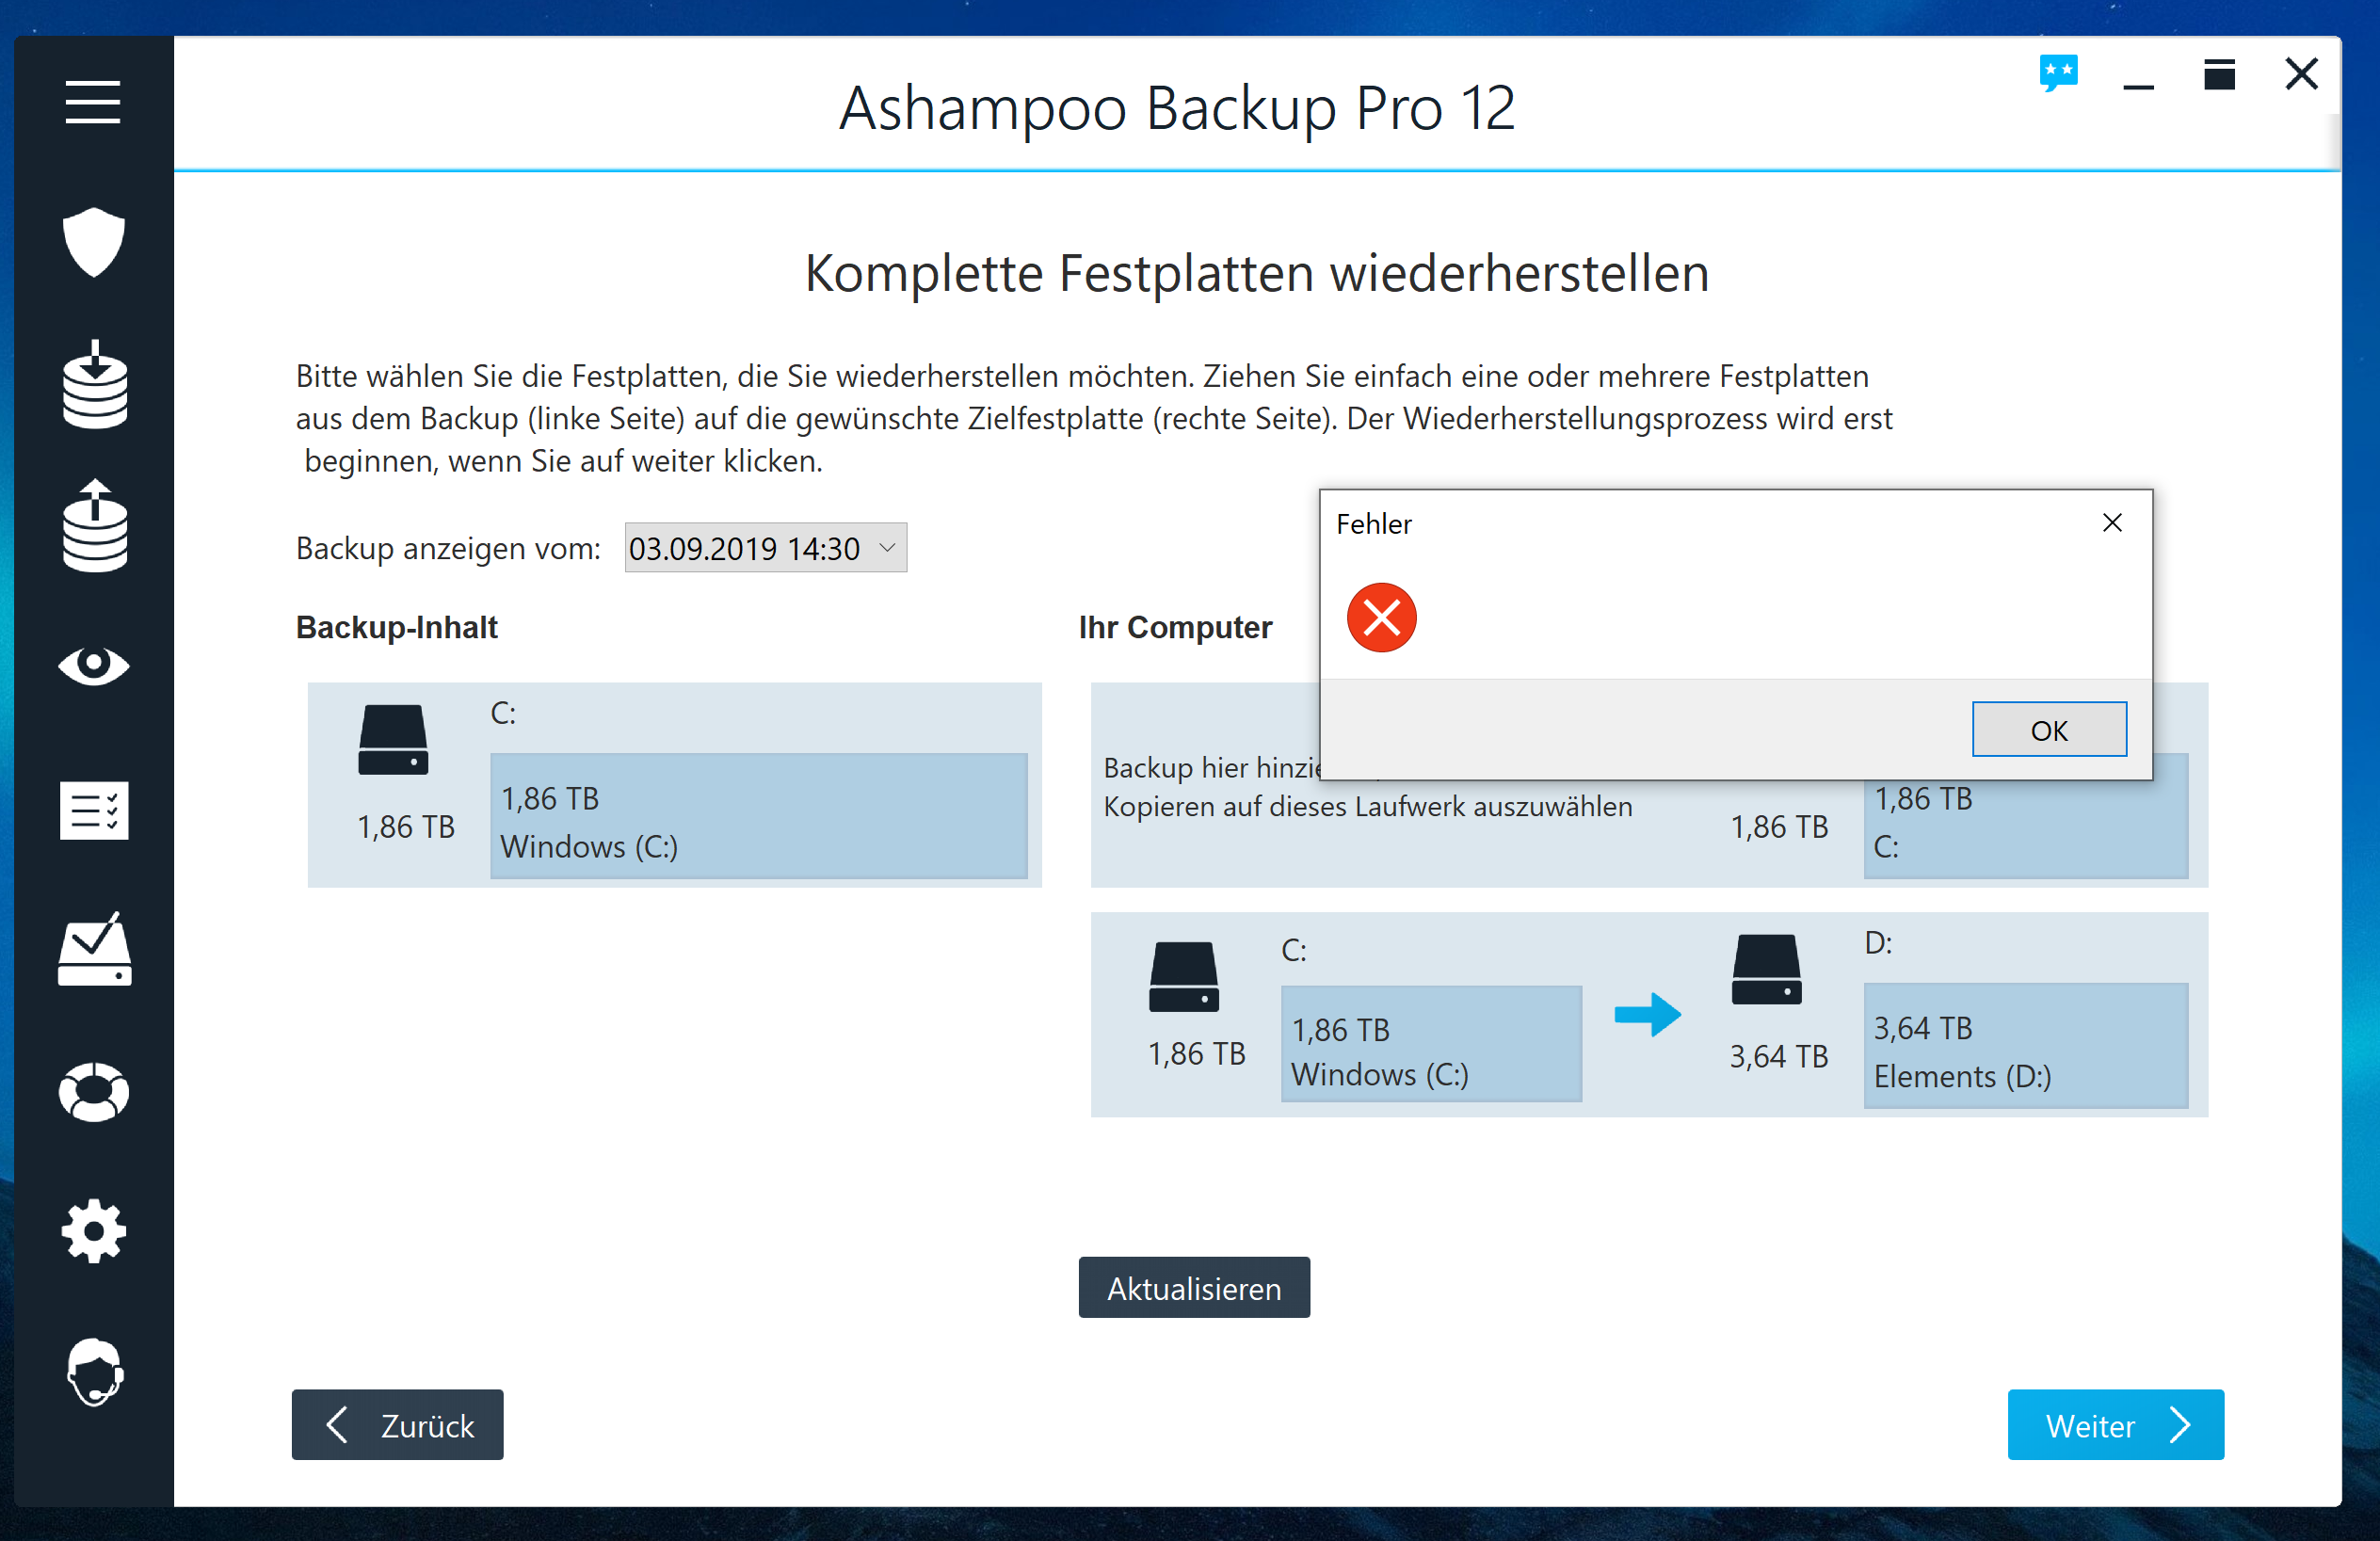Open the support headset icon
The height and width of the screenshot is (1541, 2380).
tap(94, 1372)
